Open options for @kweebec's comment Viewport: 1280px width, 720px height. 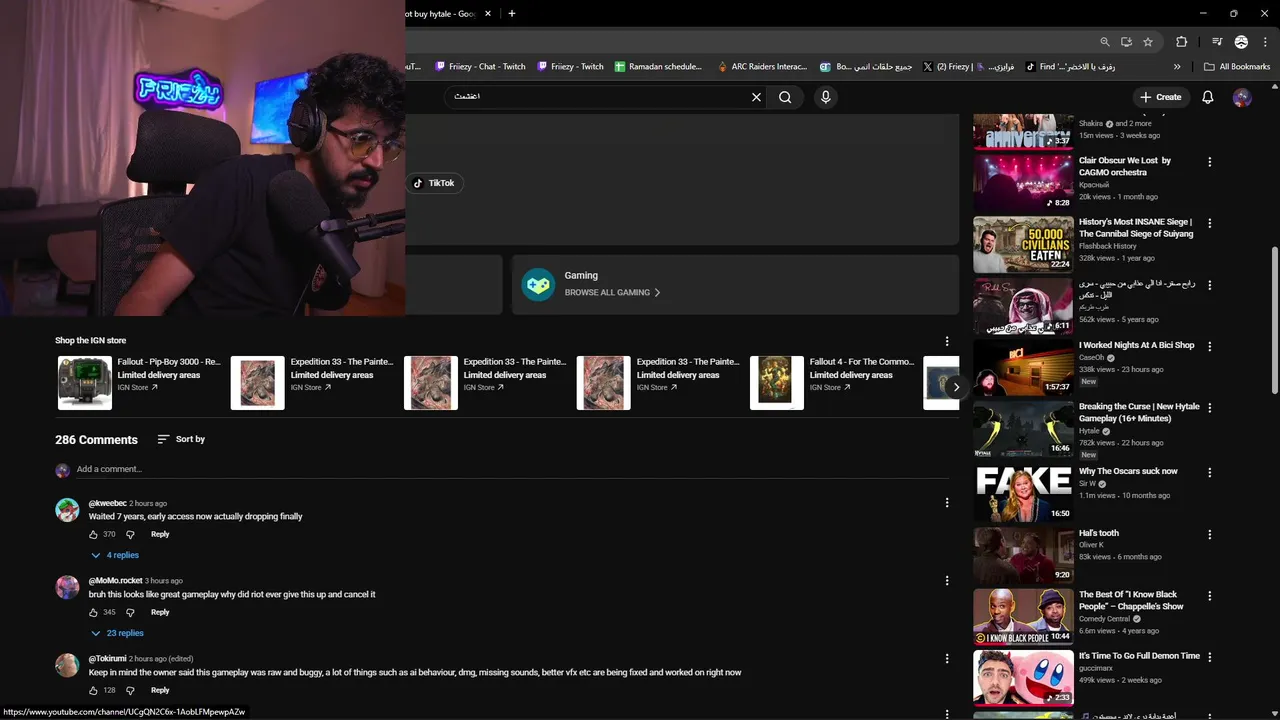click(947, 503)
